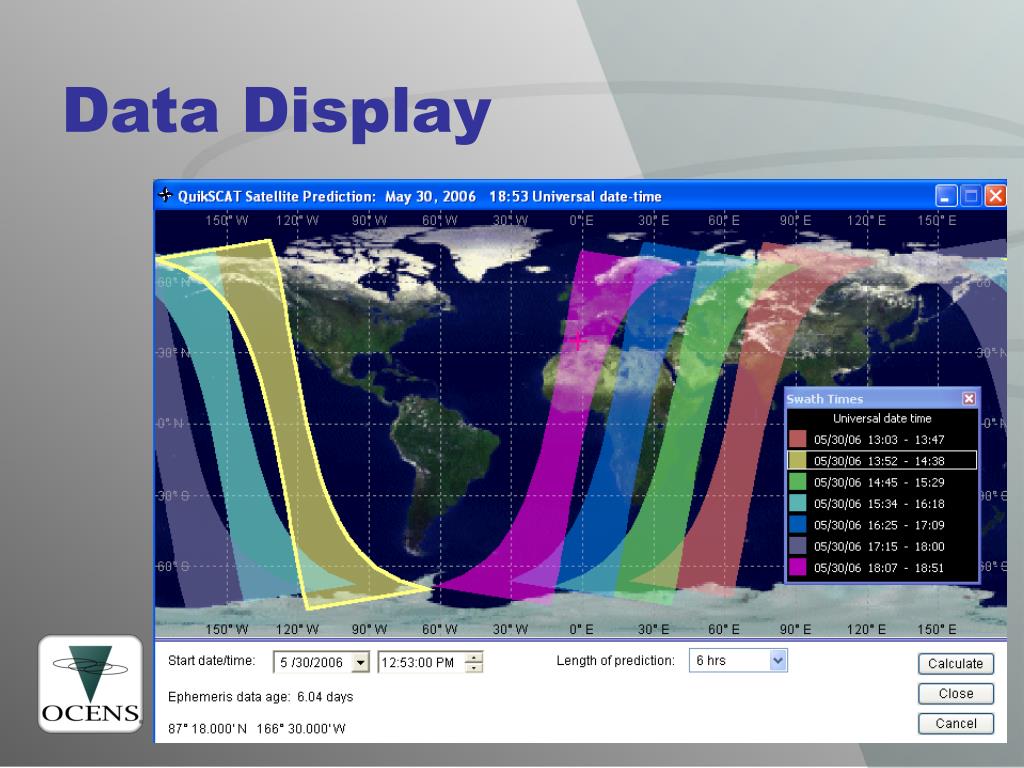Click the Close button under Calculate
Image resolution: width=1024 pixels, height=768 pixels.
955,694
